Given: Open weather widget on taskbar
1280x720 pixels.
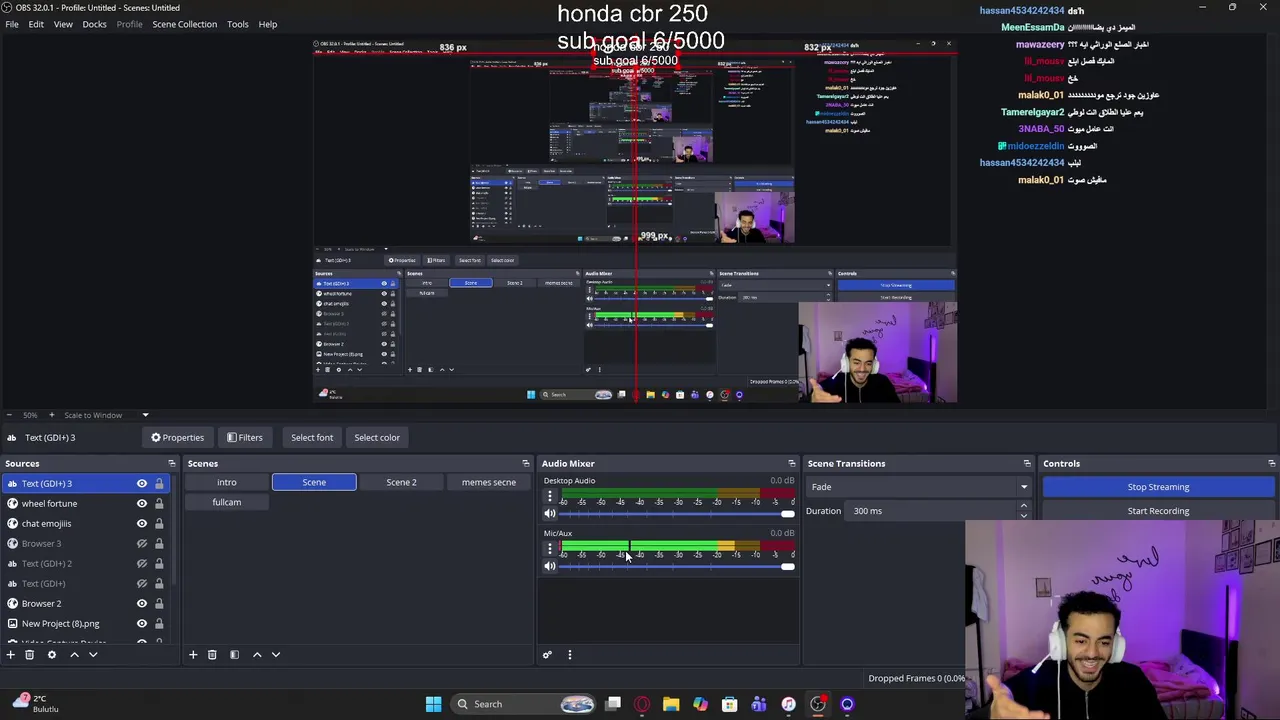Looking at the screenshot, I should pyautogui.click(x=36, y=704).
